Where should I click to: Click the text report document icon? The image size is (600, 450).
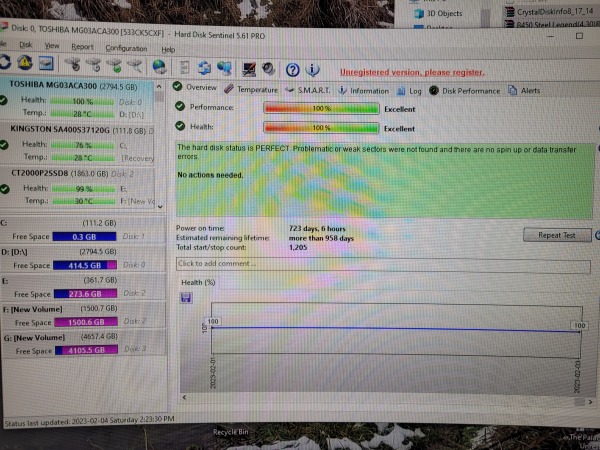(184, 68)
